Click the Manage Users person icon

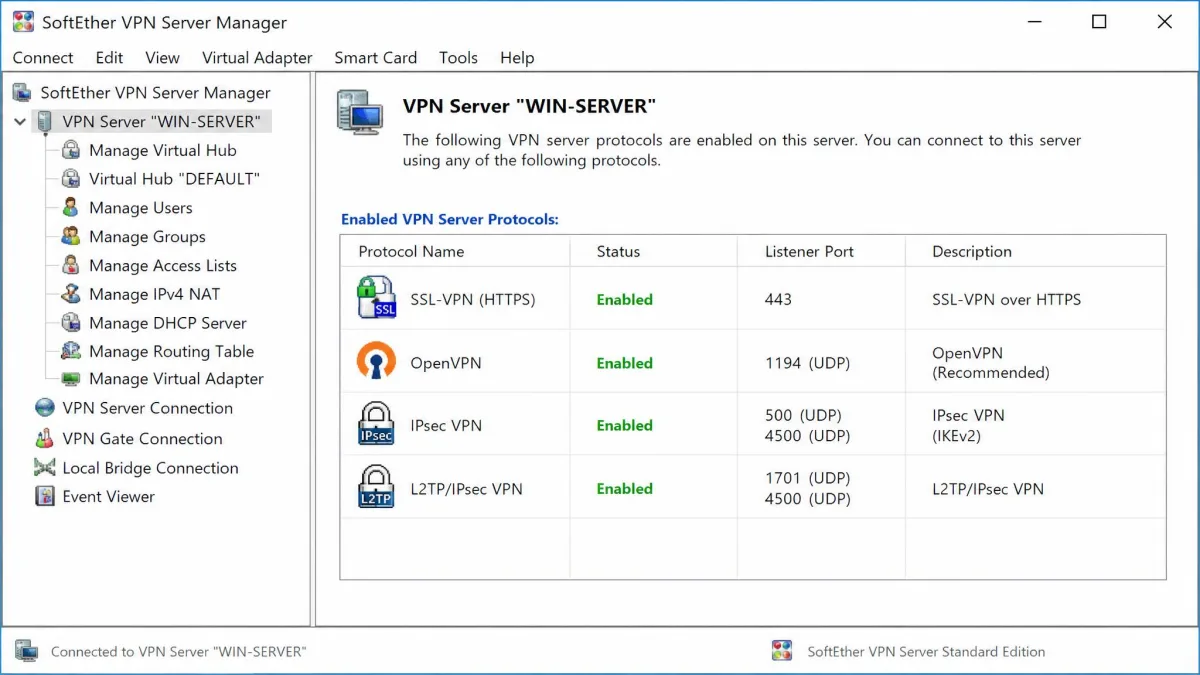(x=70, y=208)
